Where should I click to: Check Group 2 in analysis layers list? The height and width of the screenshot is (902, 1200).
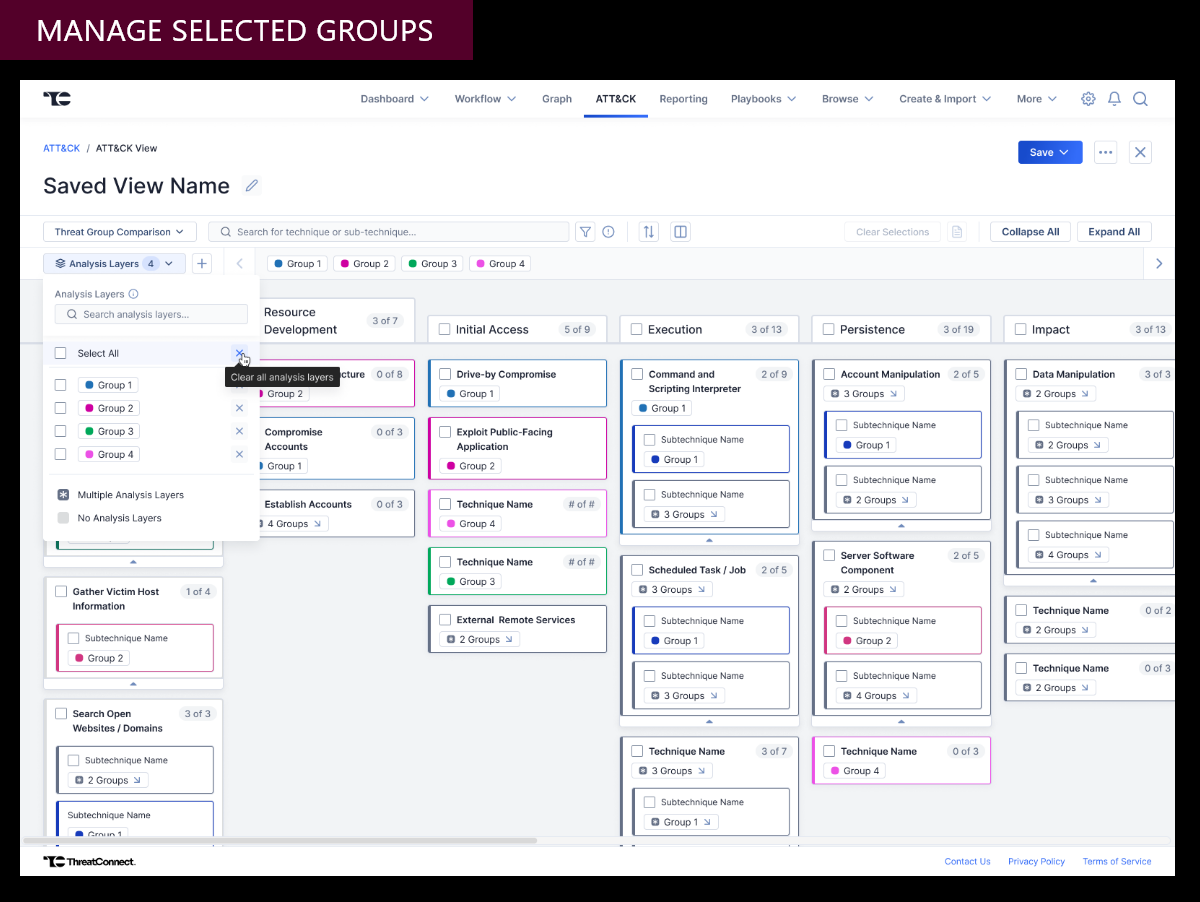point(61,408)
